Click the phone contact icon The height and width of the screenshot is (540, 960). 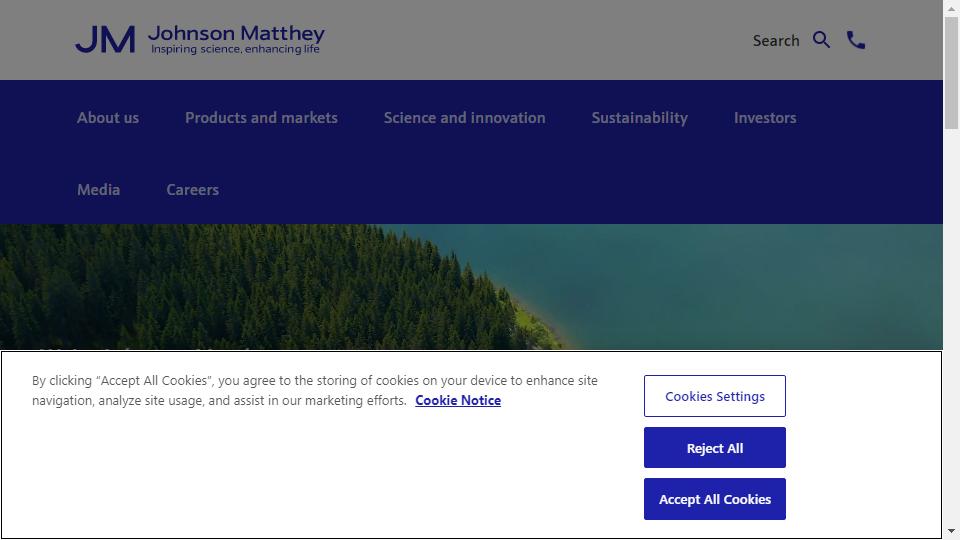pyautogui.click(x=856, y=40)
